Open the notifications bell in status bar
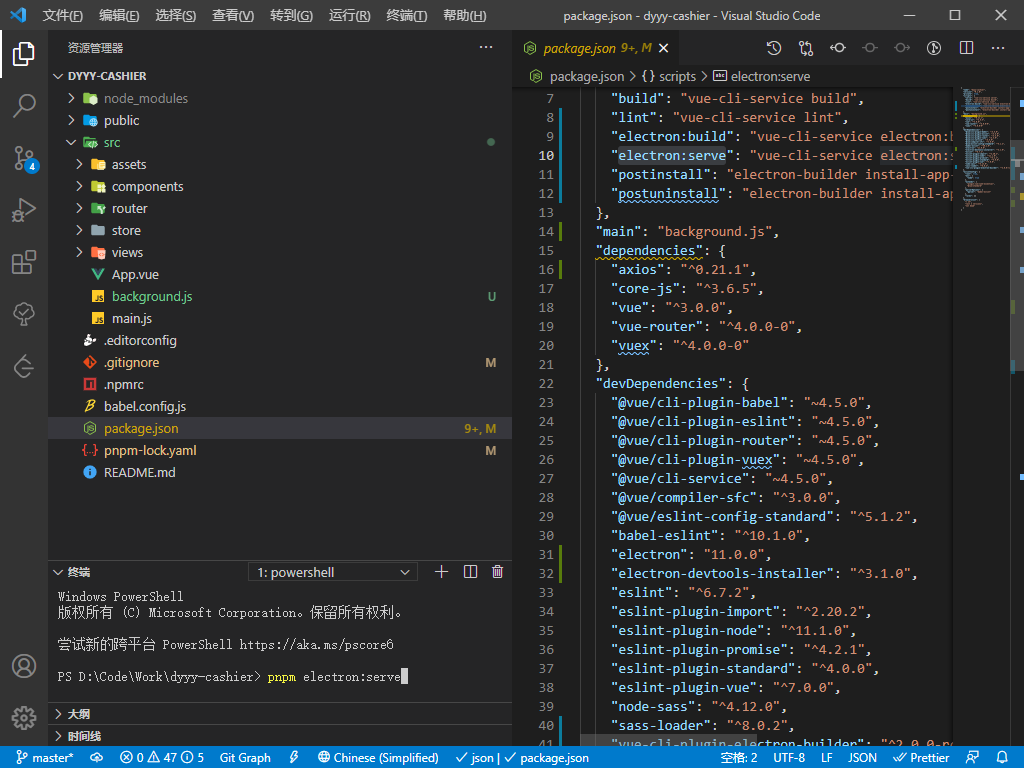 pyautogui.click(x=1002, y=758)
